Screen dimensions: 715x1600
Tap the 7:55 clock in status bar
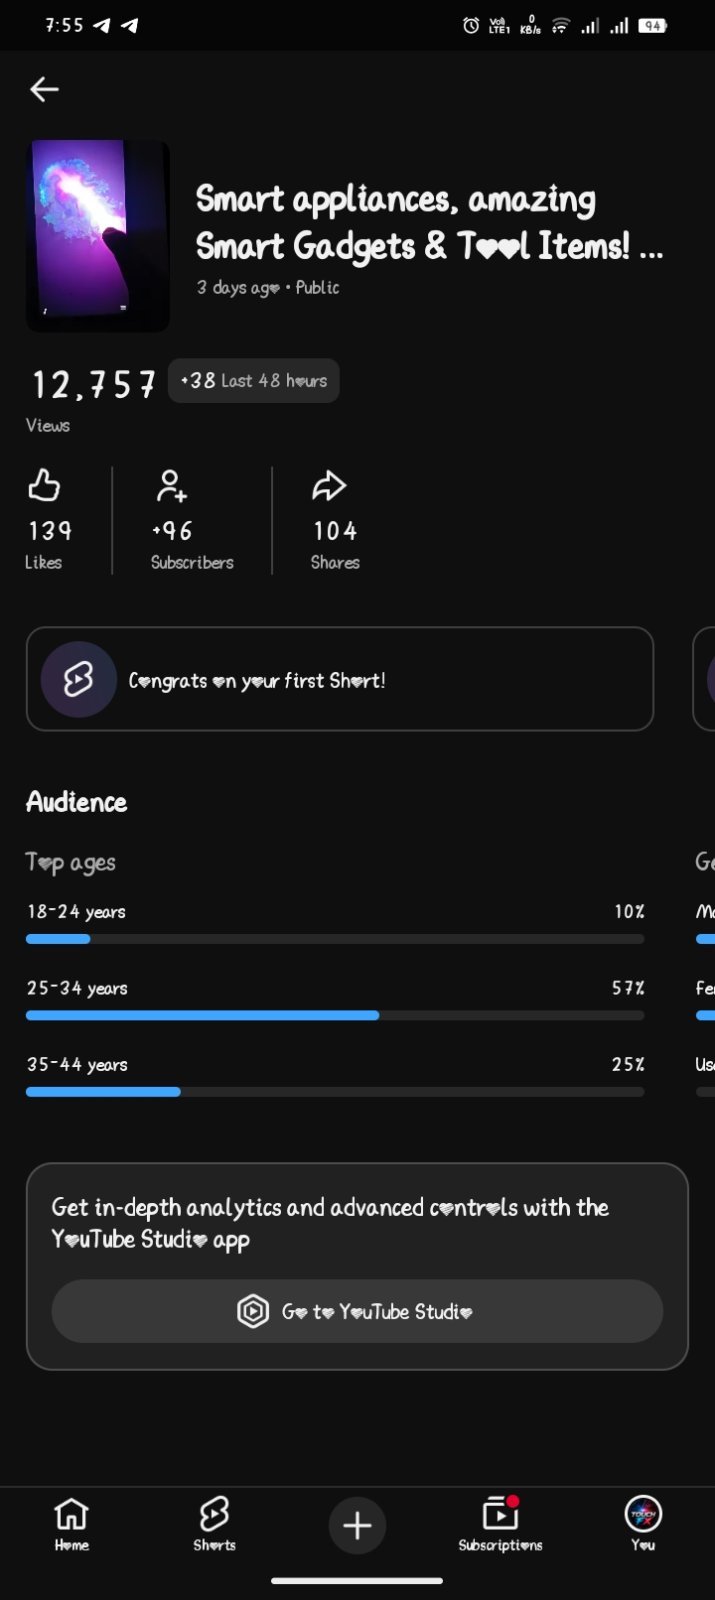pos(64,25)
